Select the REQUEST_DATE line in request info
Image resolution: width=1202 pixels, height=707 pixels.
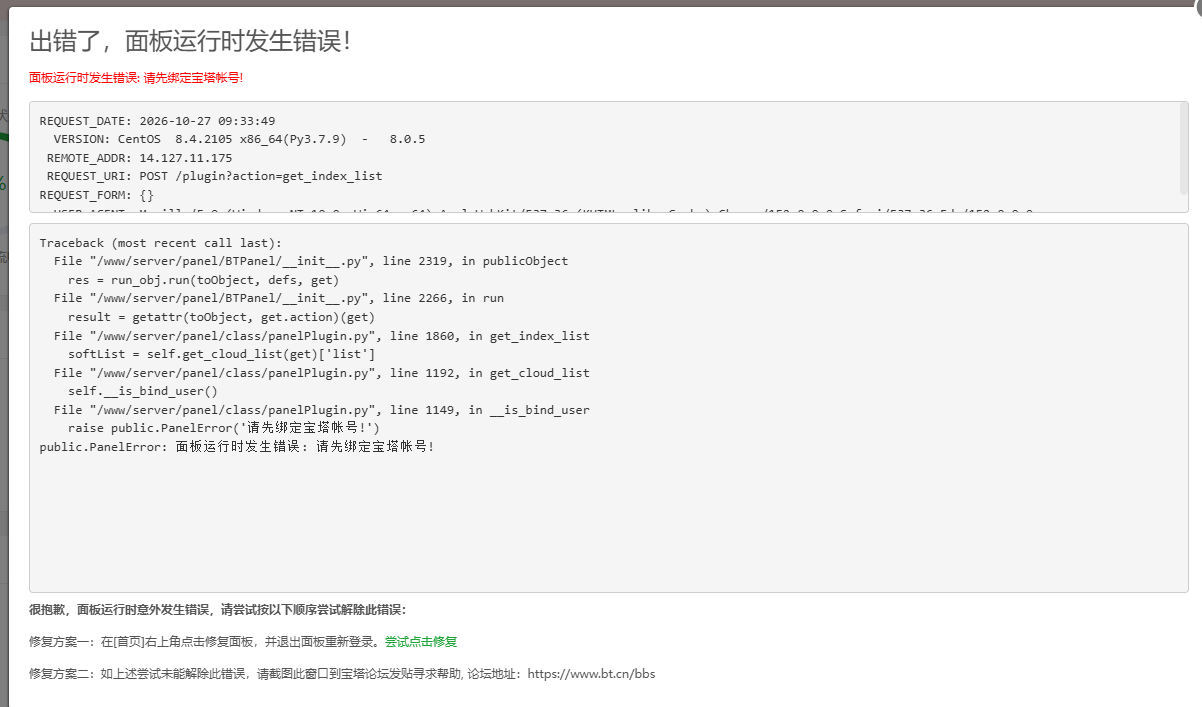point(158,121)
